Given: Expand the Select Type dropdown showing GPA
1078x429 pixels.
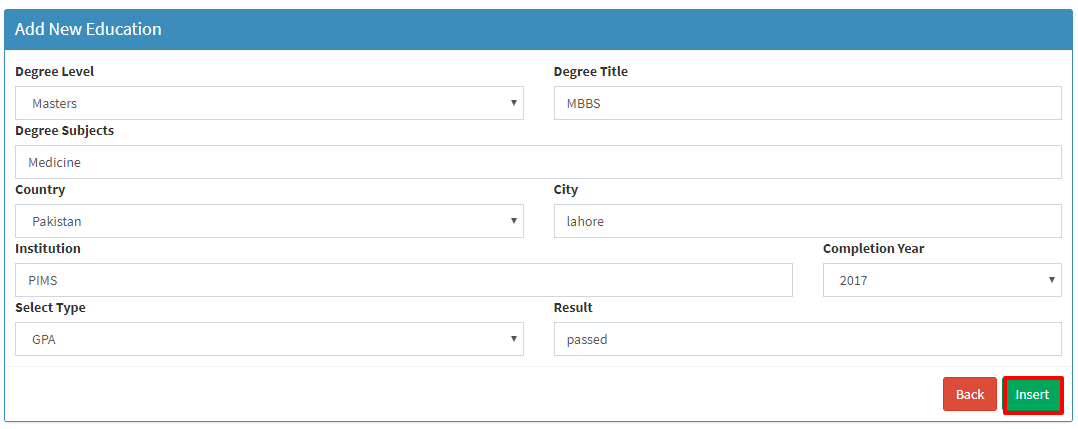Looking at the screenshot, I should [270, 340].
